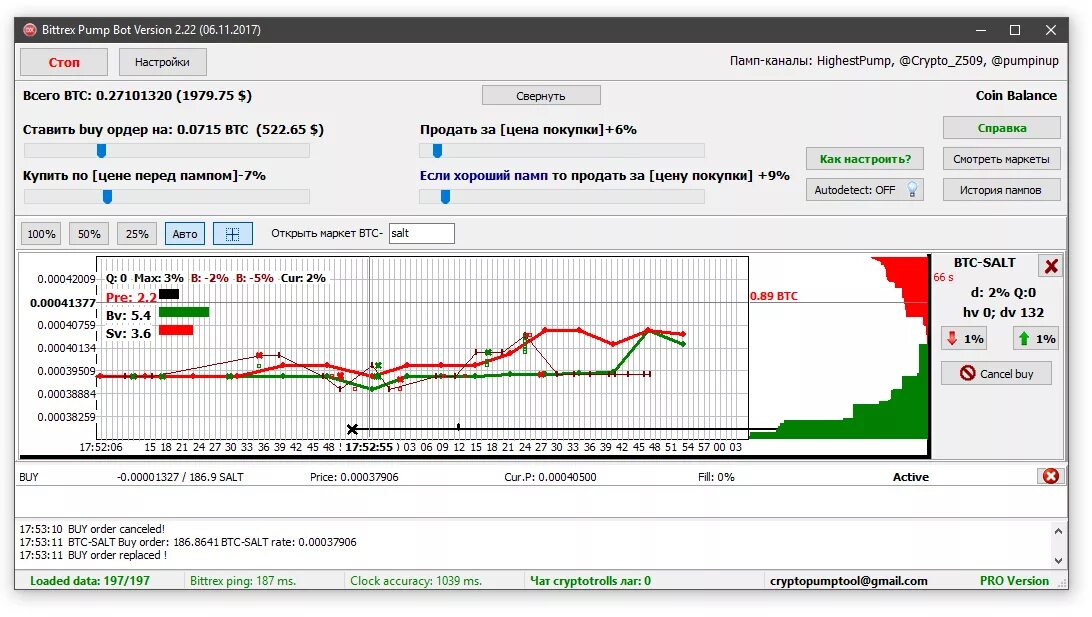Click the green order book depth area
The height and width of the screenshot is (617, 1092).
point(884,418)
